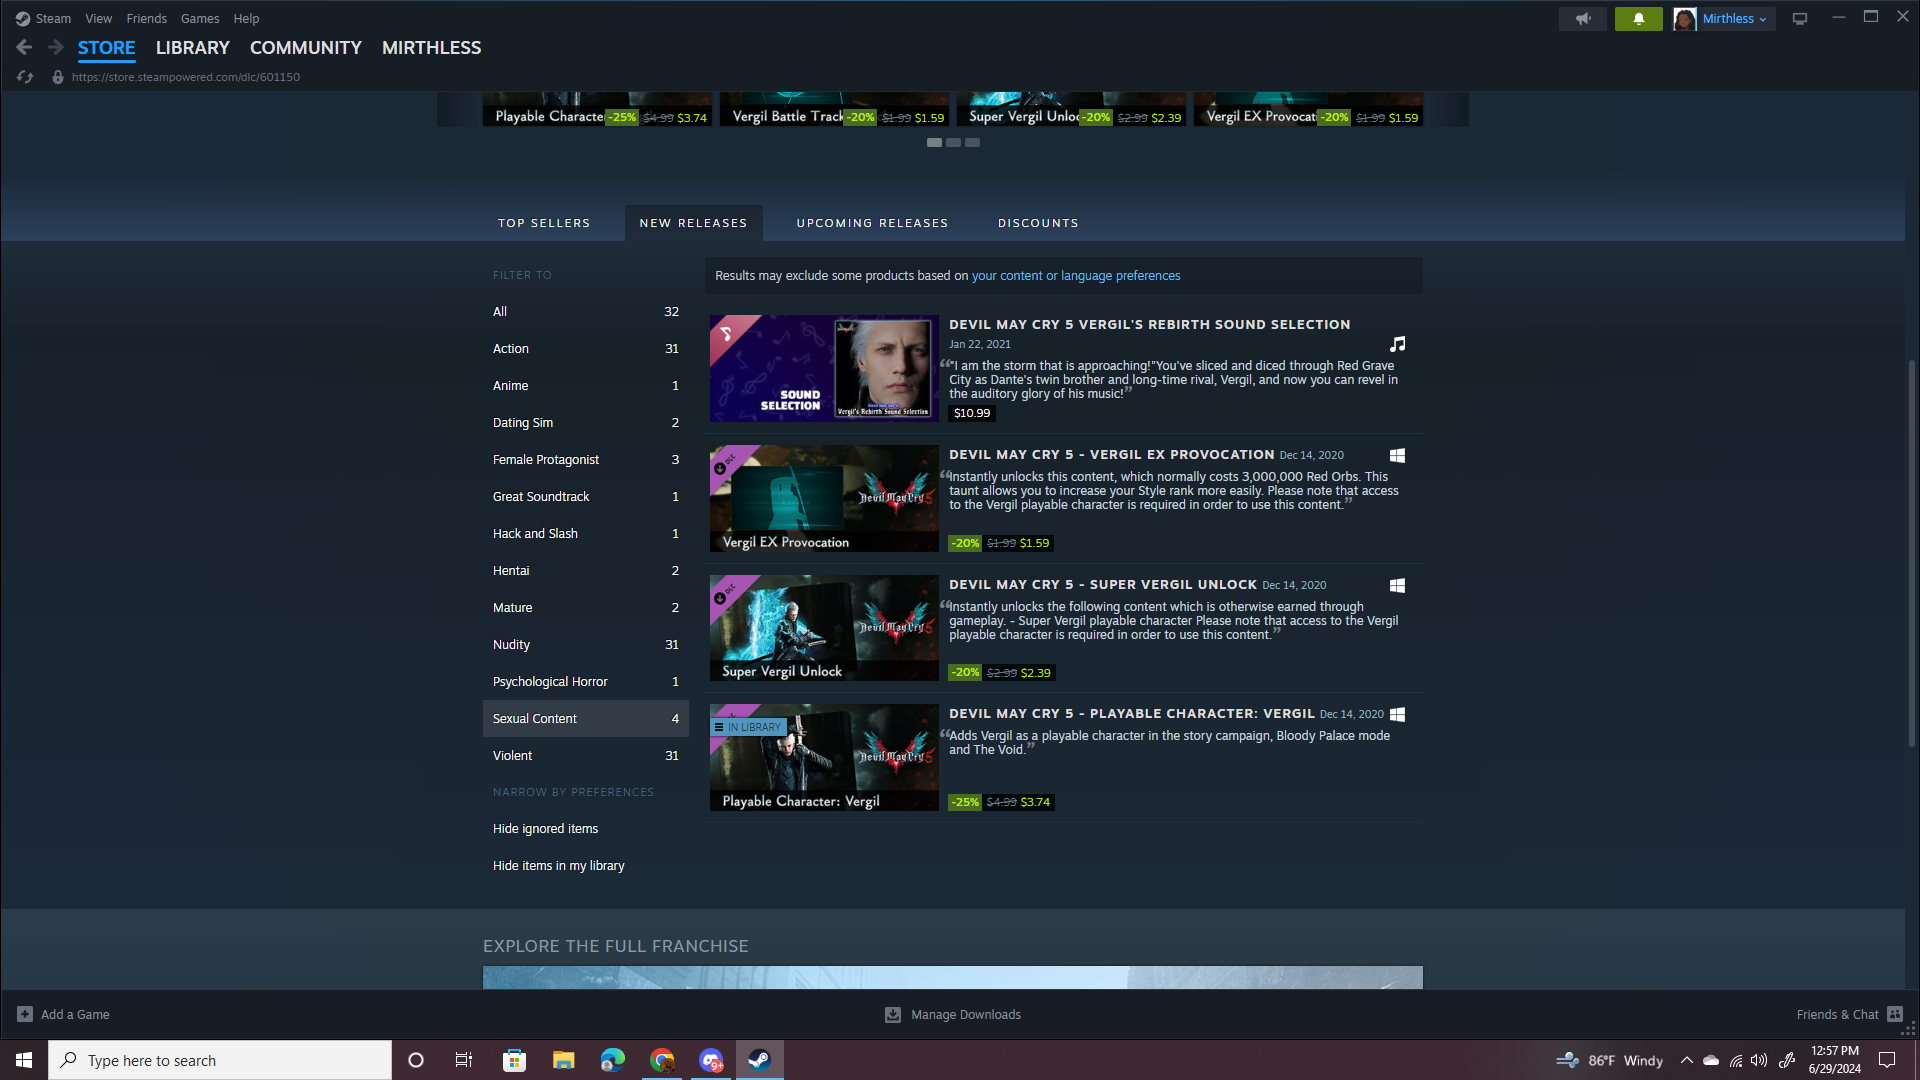The height and width of the screenshot is (1080, 1920).
Task: Switch to the Top Sellers tab
Action: (x=543, y=222)
